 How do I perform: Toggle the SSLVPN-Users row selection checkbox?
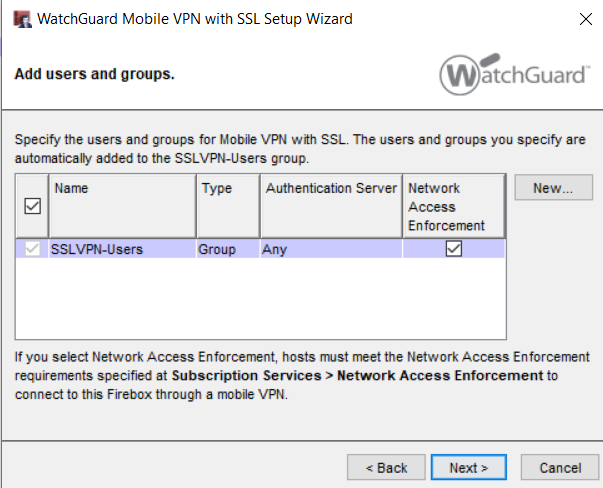tap(32, 248)
